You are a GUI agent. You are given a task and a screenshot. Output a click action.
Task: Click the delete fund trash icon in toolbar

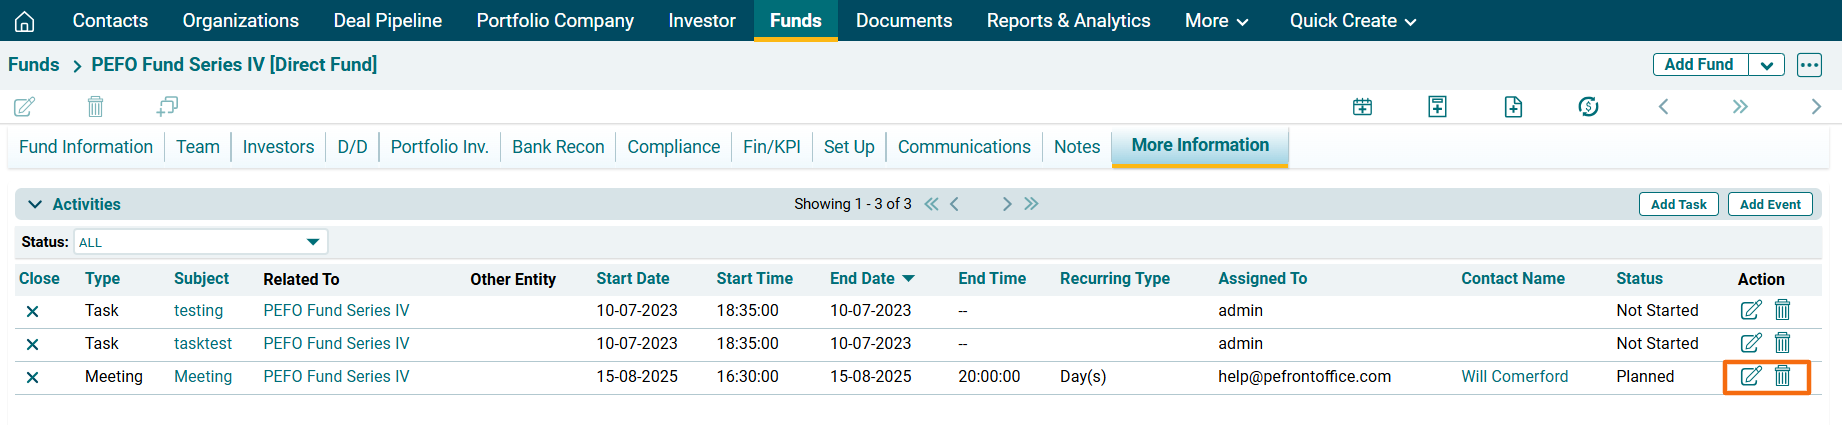(x=95, y=106)
